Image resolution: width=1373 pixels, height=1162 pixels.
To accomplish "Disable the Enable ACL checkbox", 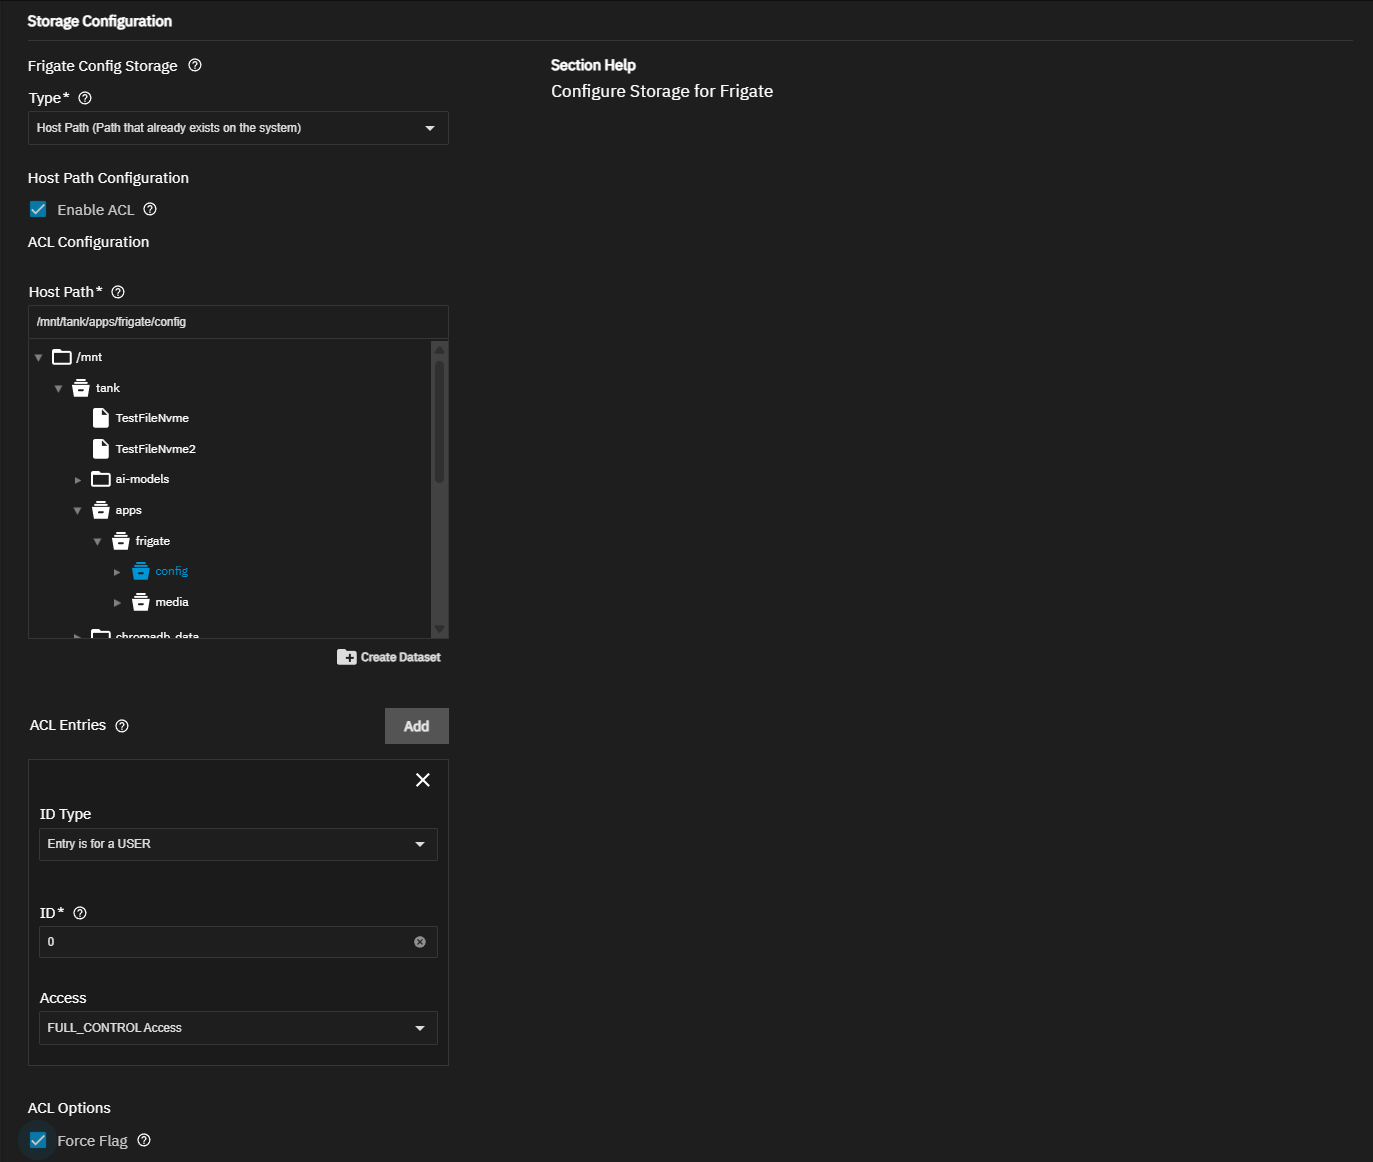I will (38, 210).
